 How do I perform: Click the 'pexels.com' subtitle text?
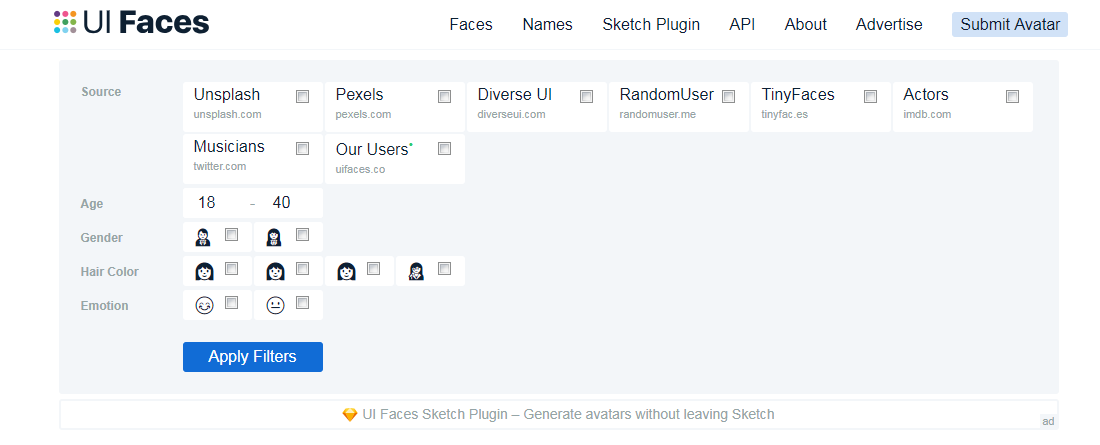(x=363, y=114)
